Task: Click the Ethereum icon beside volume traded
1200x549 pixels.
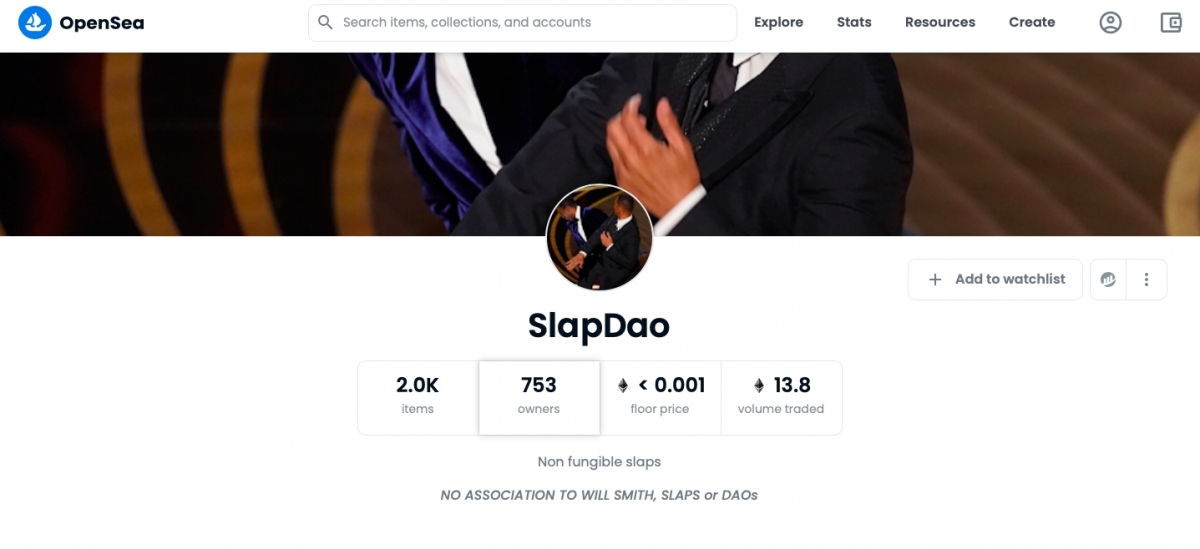Action: [x=759, y=386]
